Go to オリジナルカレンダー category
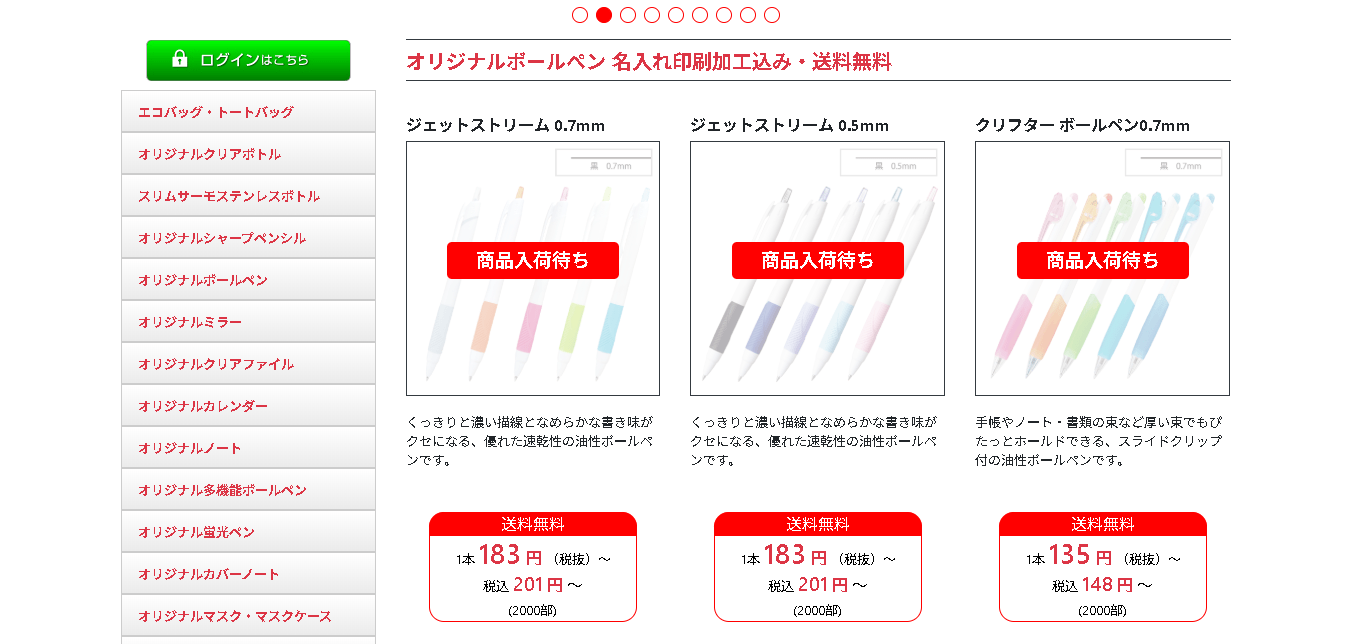Viewport: 1348px width, 644px height. (248, 406)
